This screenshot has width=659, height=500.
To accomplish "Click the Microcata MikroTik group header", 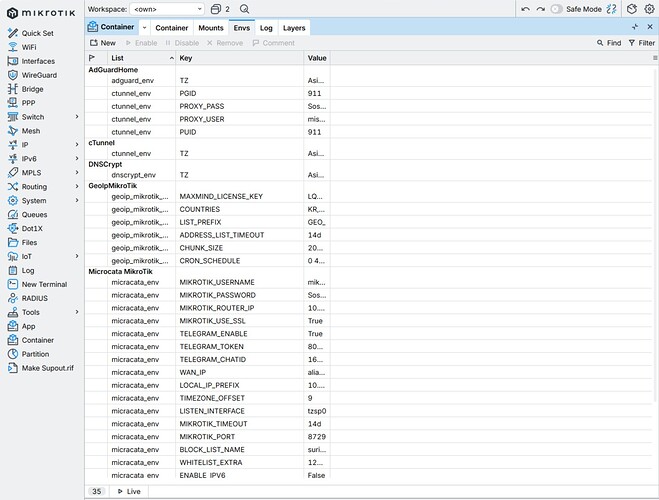I will pos(120,271).
